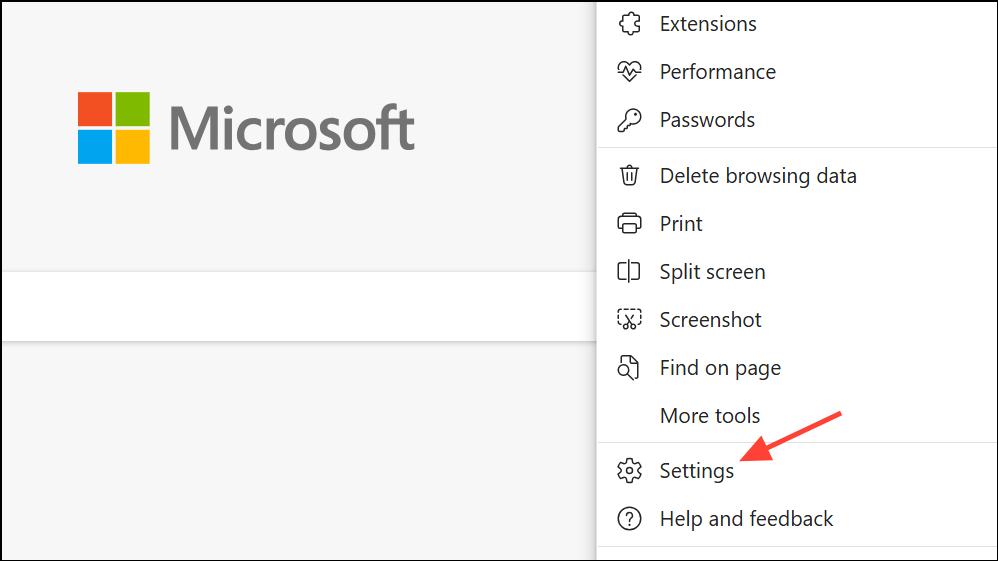Click the Microsoft logo
This screenshot has width=998, height=561.
coord(246,128)
